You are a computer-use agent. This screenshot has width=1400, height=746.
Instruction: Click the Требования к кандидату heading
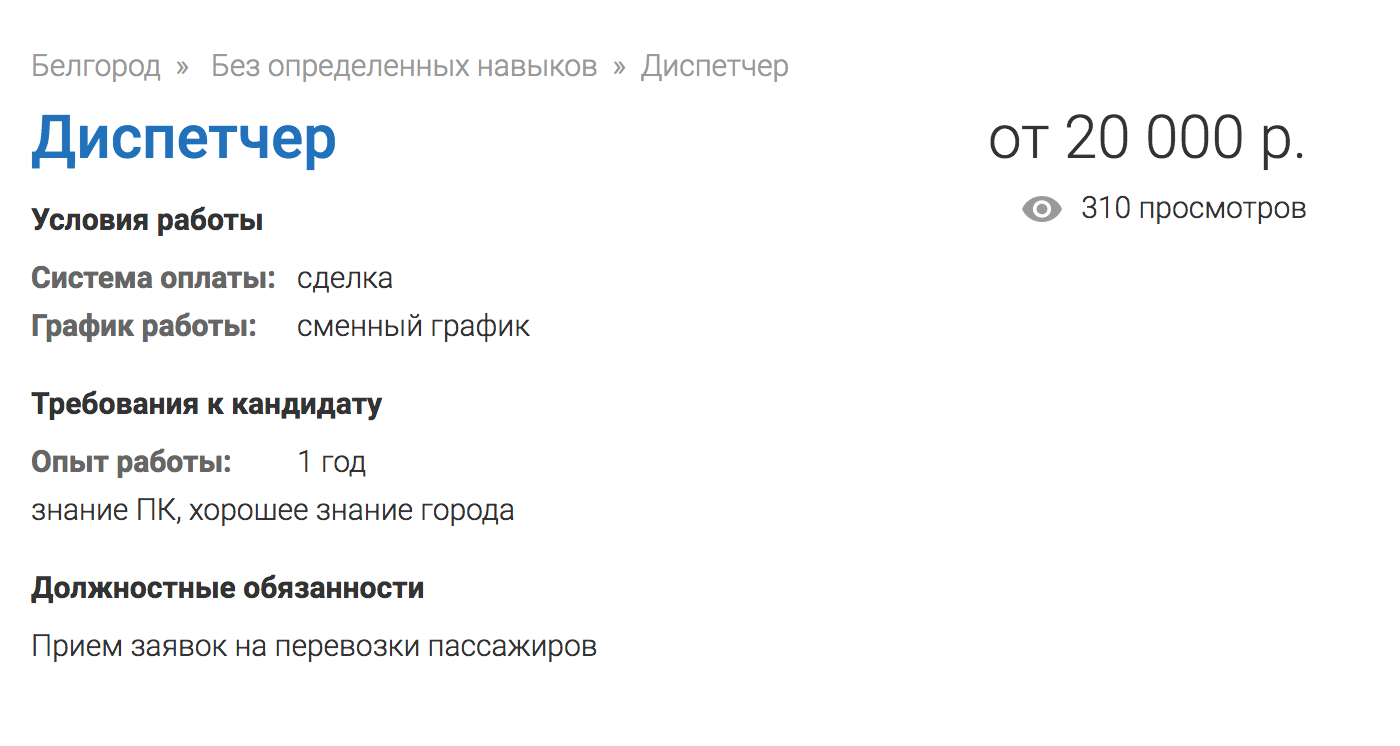(206, 404)
